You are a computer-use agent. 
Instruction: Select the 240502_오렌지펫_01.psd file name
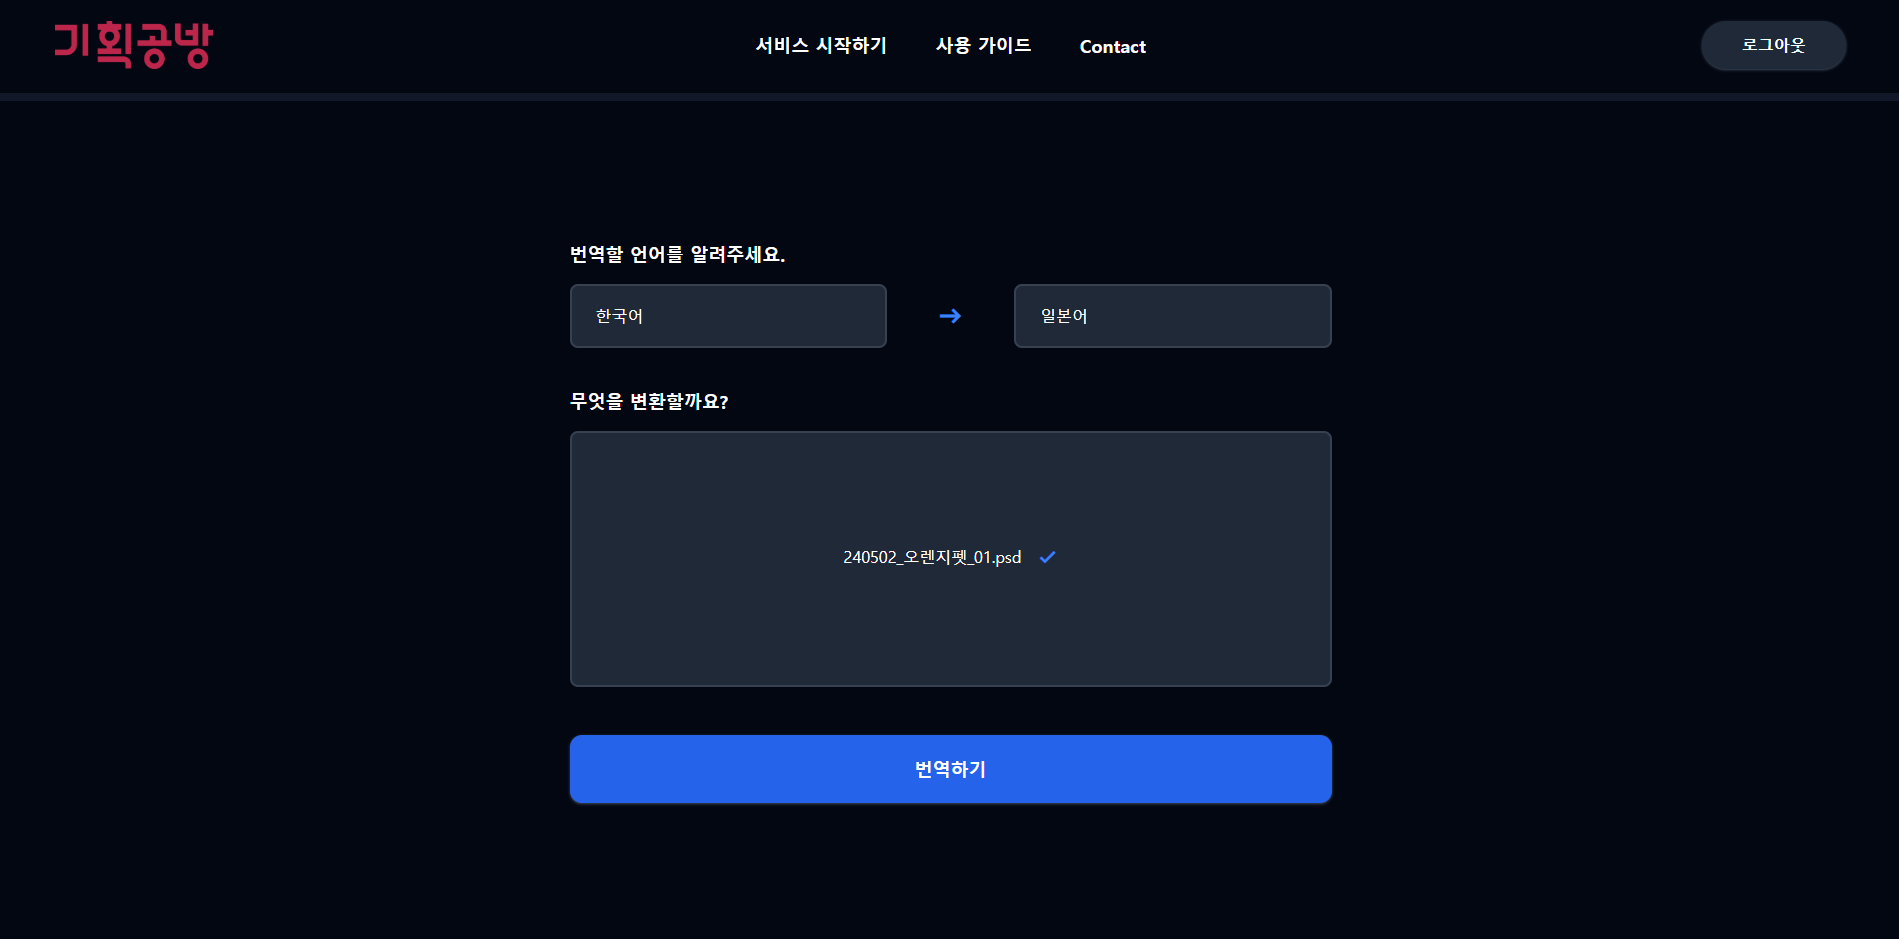click(x=931, y=557)
